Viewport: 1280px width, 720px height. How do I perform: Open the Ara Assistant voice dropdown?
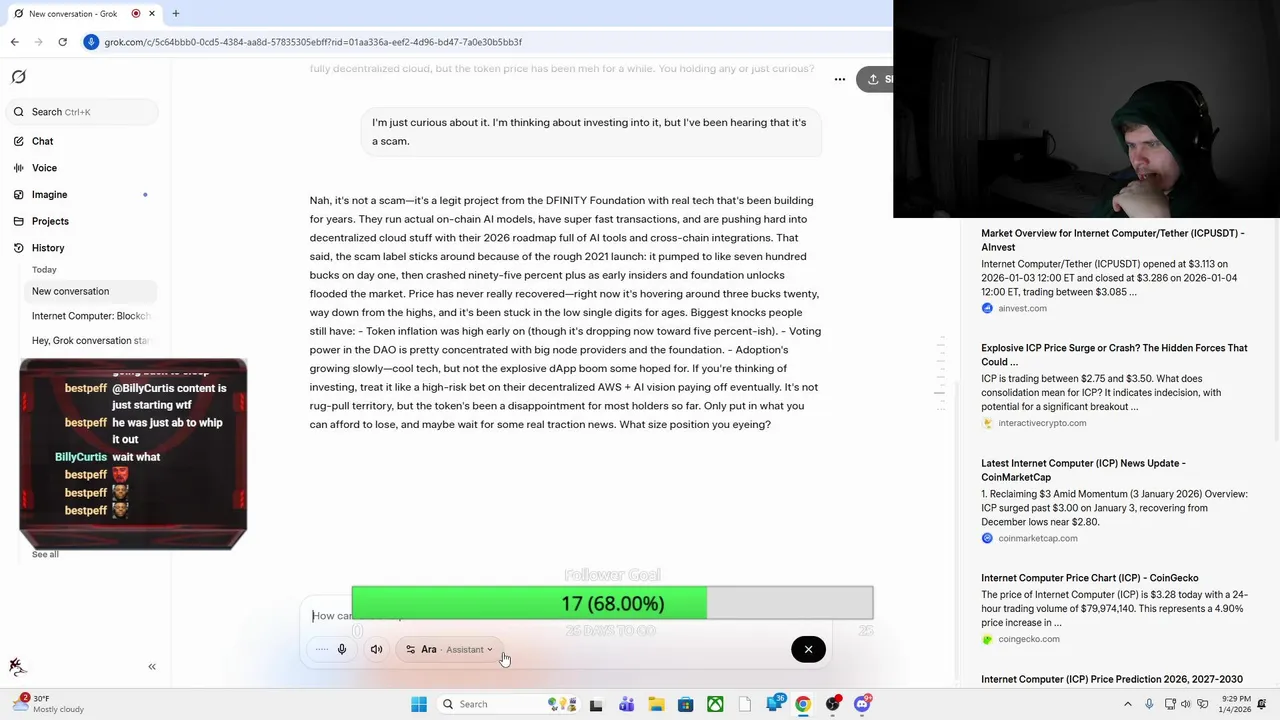450,650
